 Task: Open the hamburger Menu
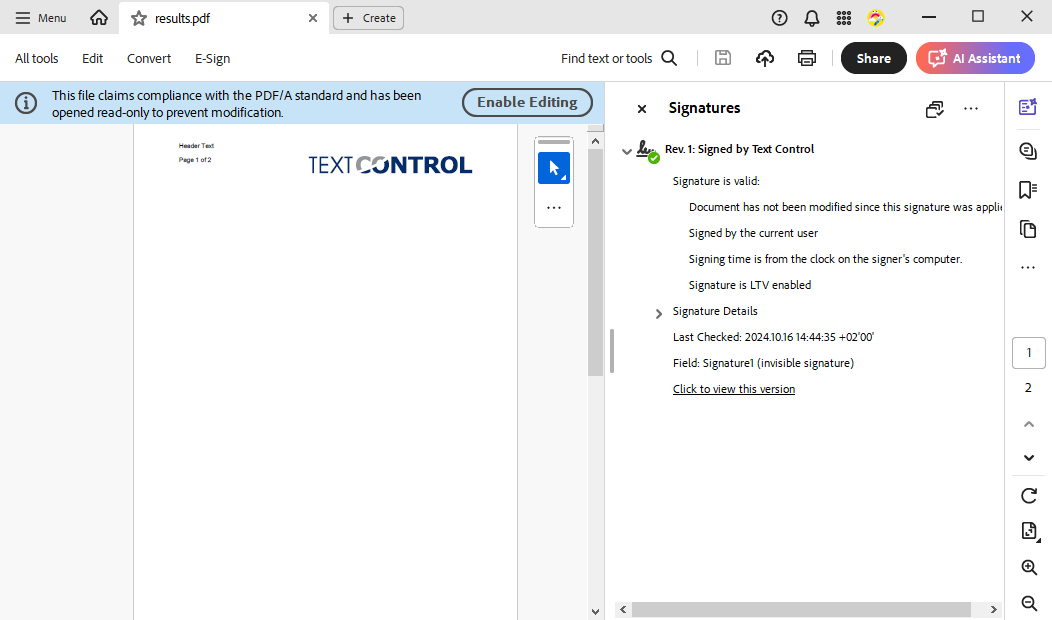coord(41,18)
